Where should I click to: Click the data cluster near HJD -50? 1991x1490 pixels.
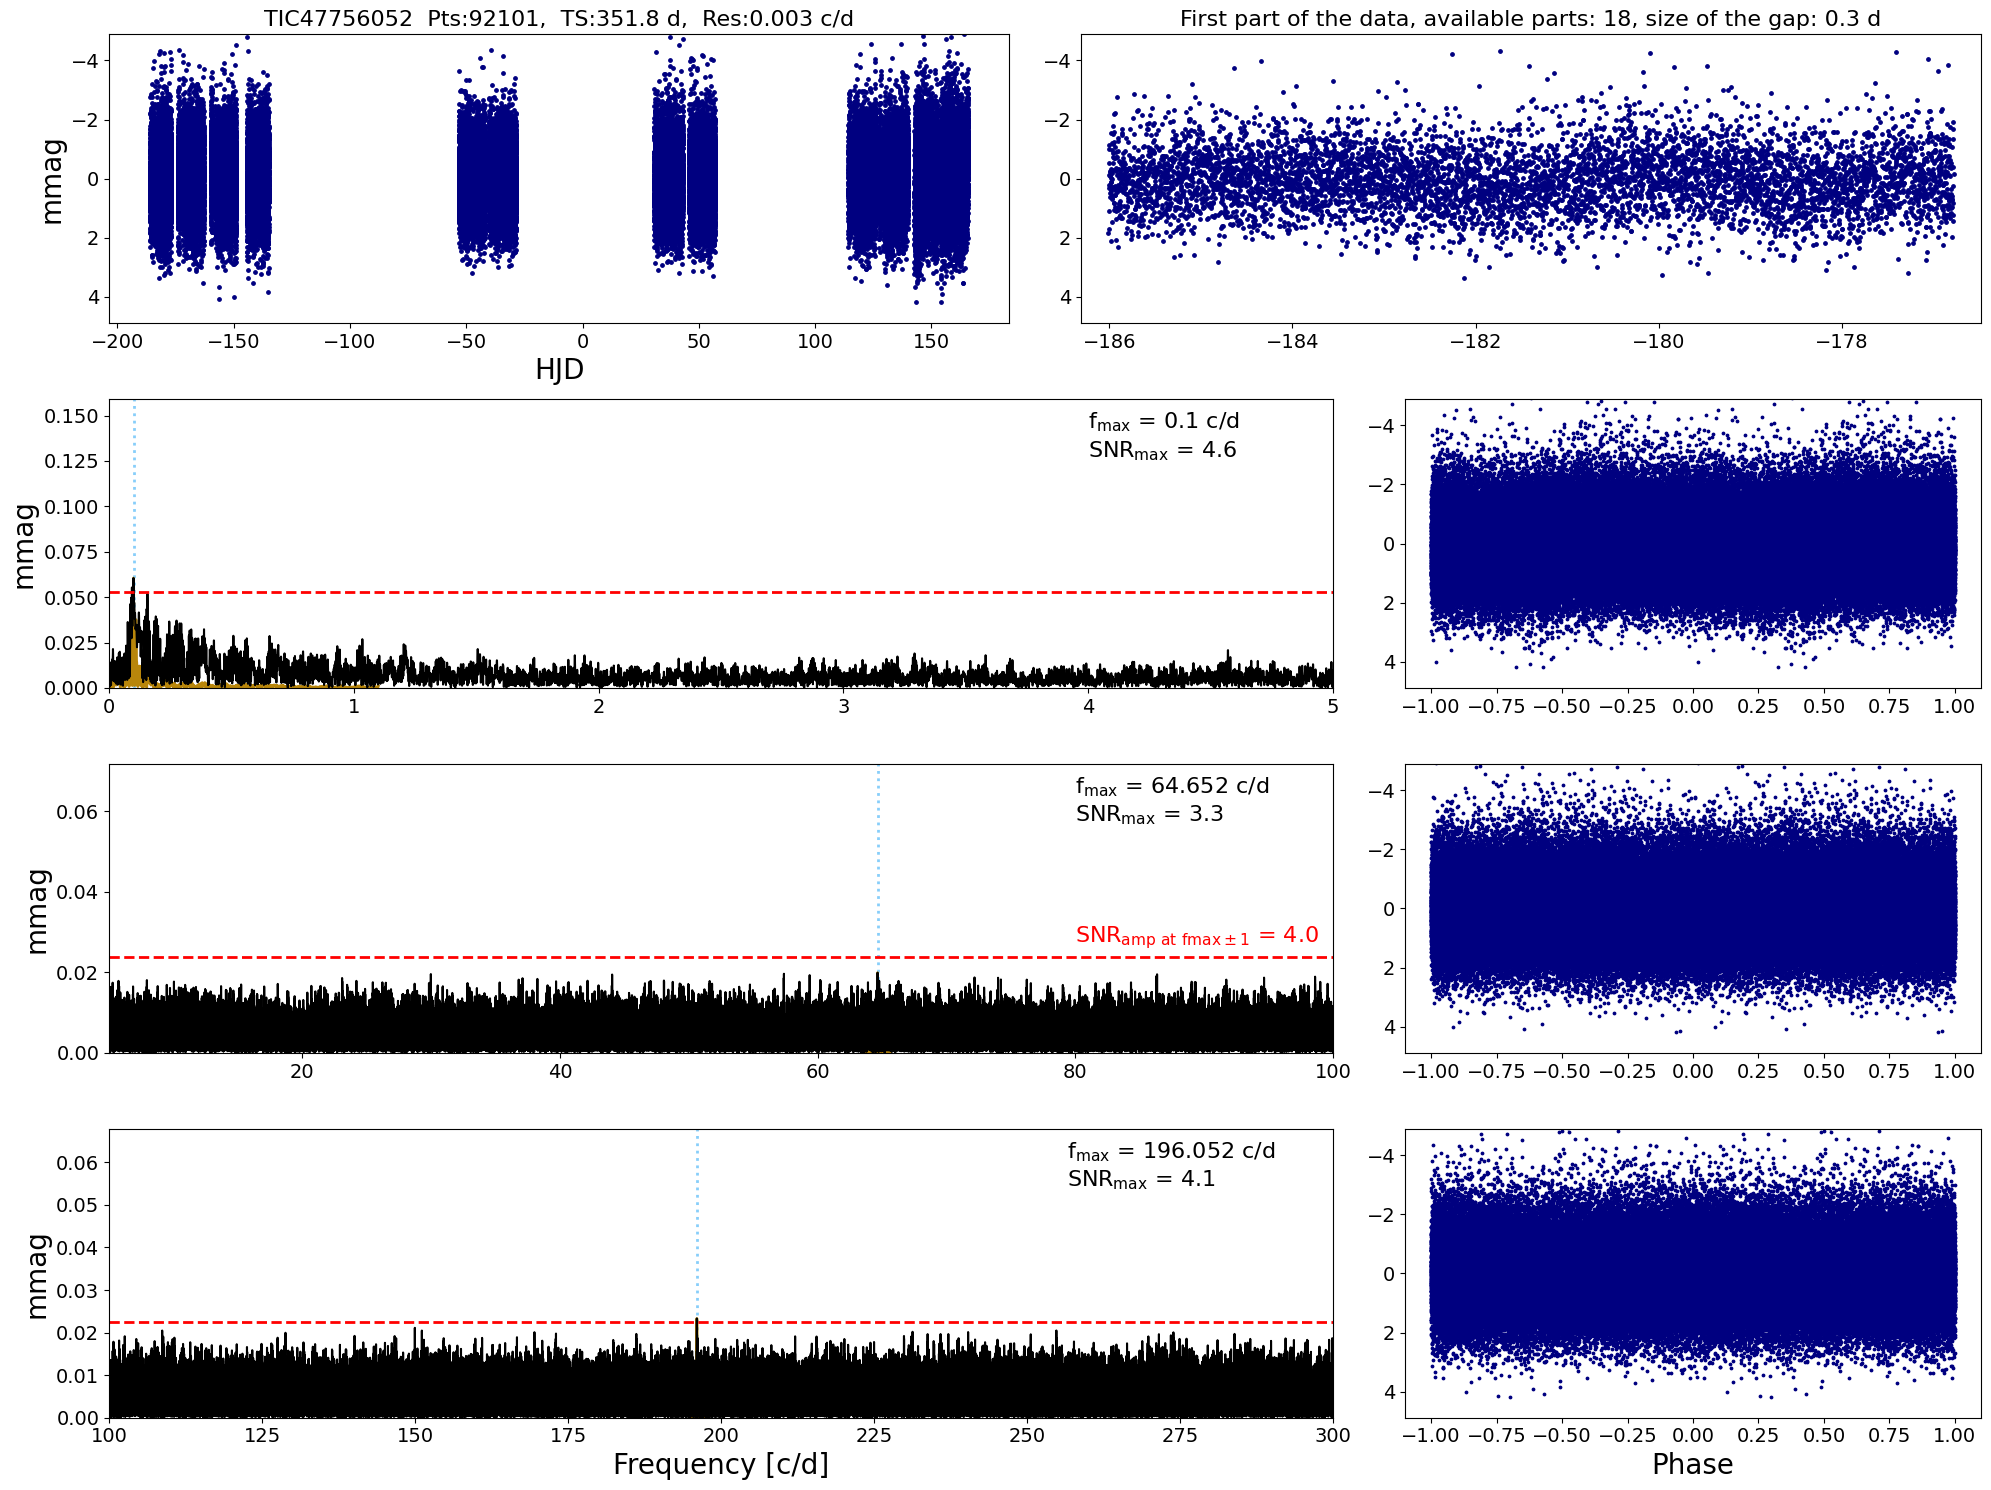(488, 180)
